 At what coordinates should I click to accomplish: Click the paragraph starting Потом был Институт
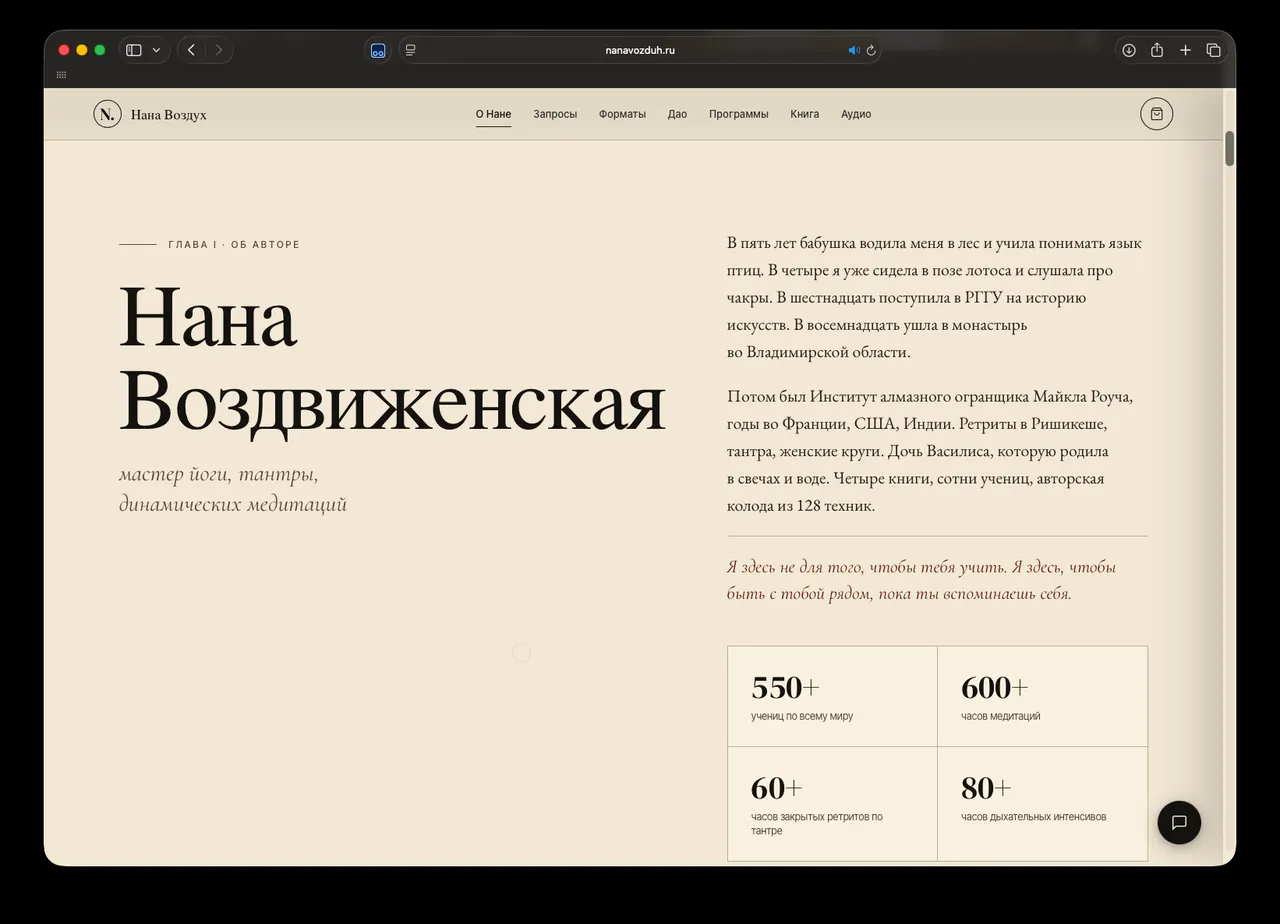tap(930, 451)
